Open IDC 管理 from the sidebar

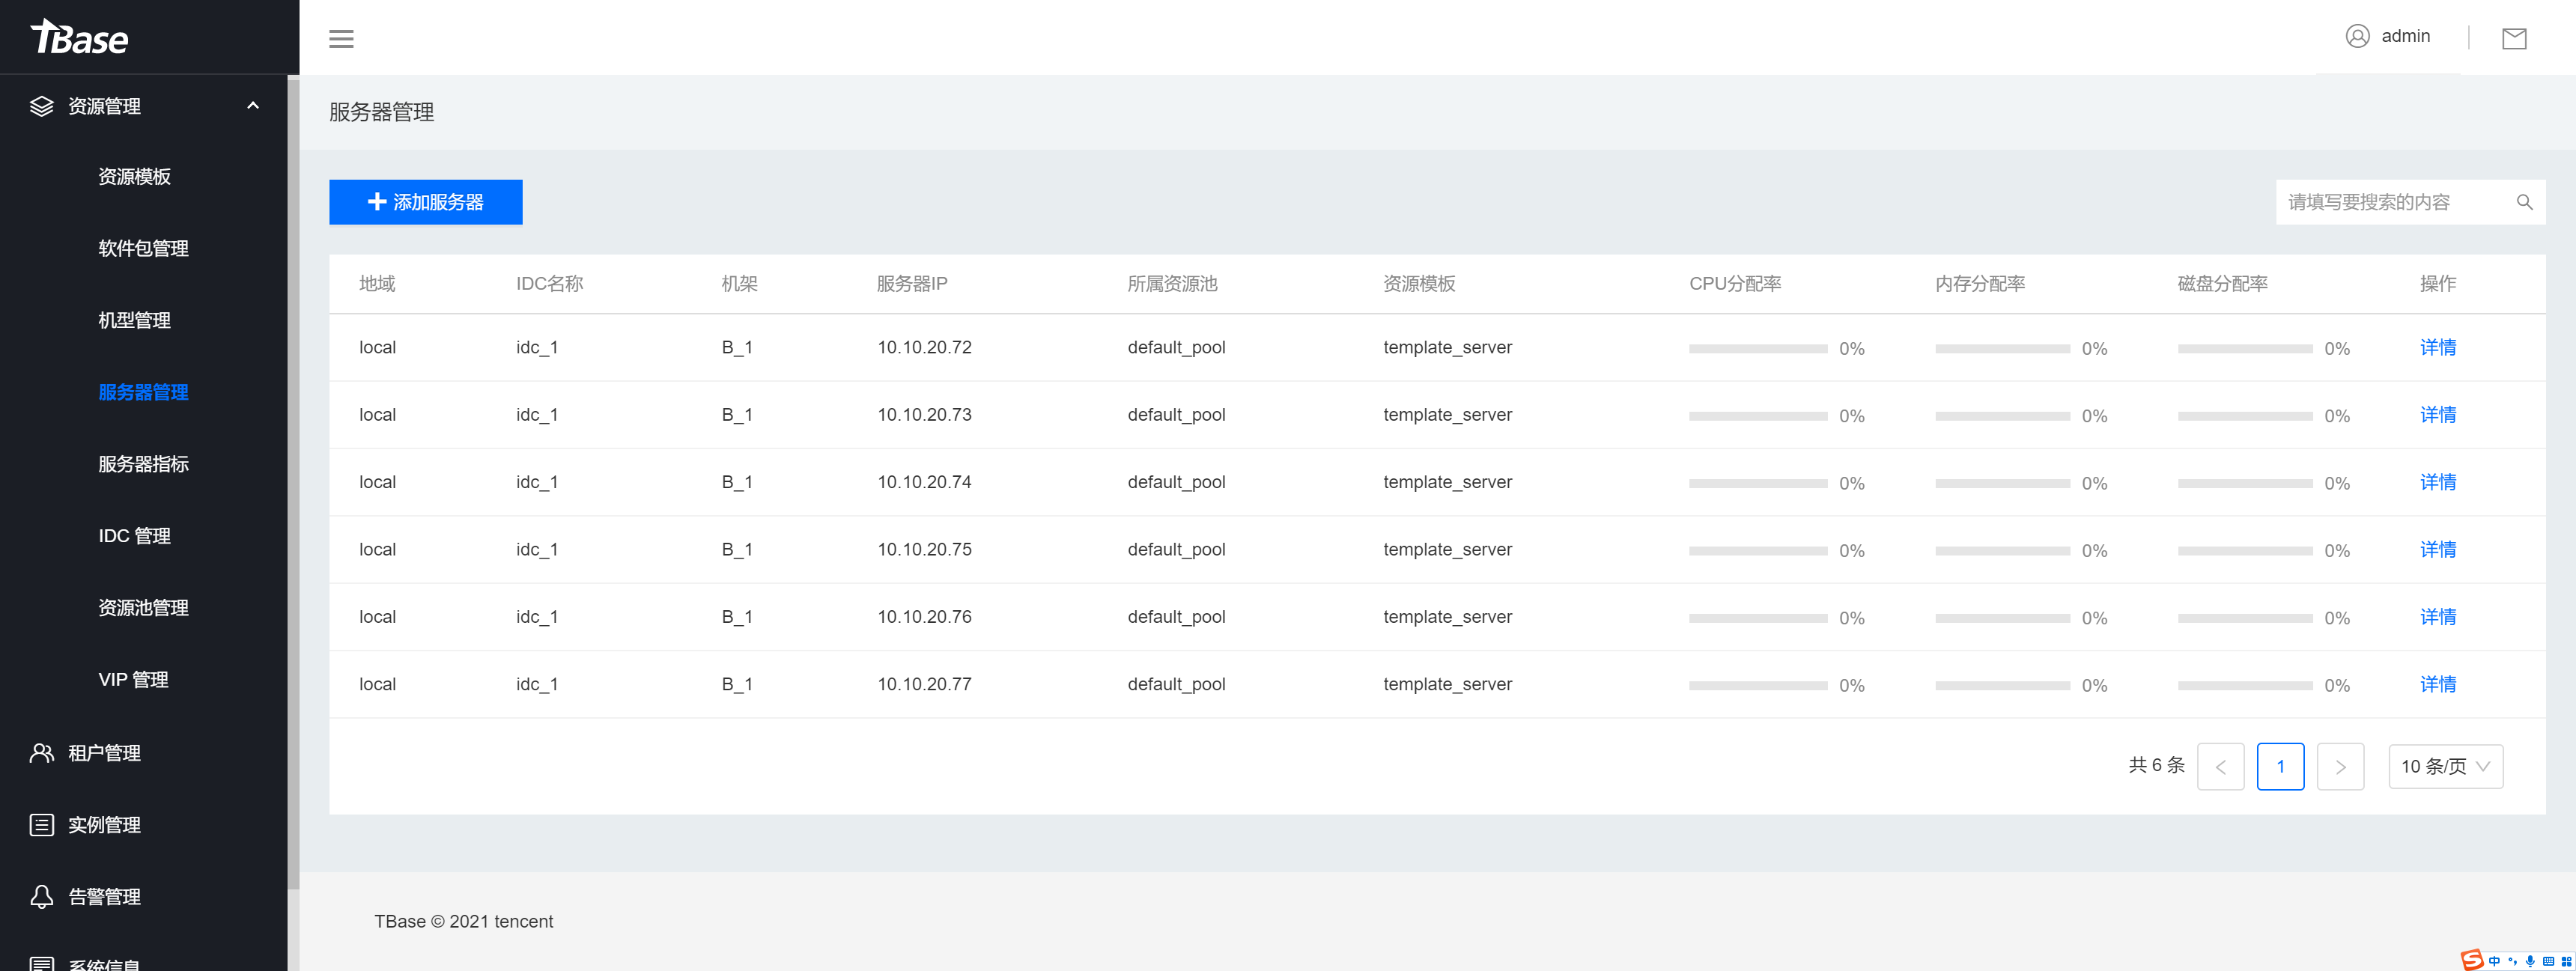(133, 535)
